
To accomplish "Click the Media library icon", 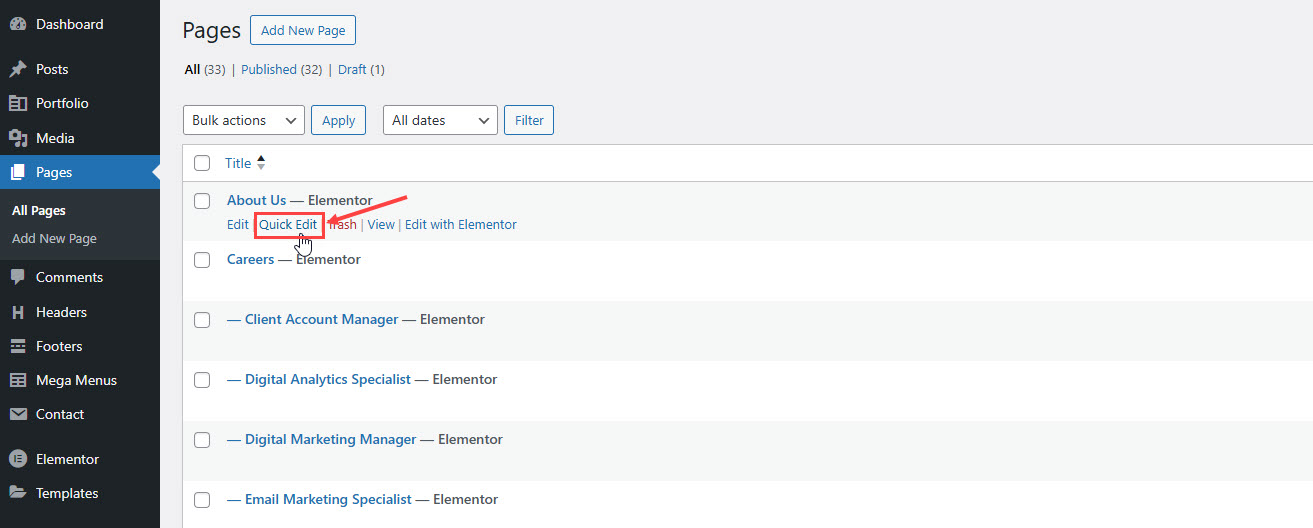I will point(17,138).
